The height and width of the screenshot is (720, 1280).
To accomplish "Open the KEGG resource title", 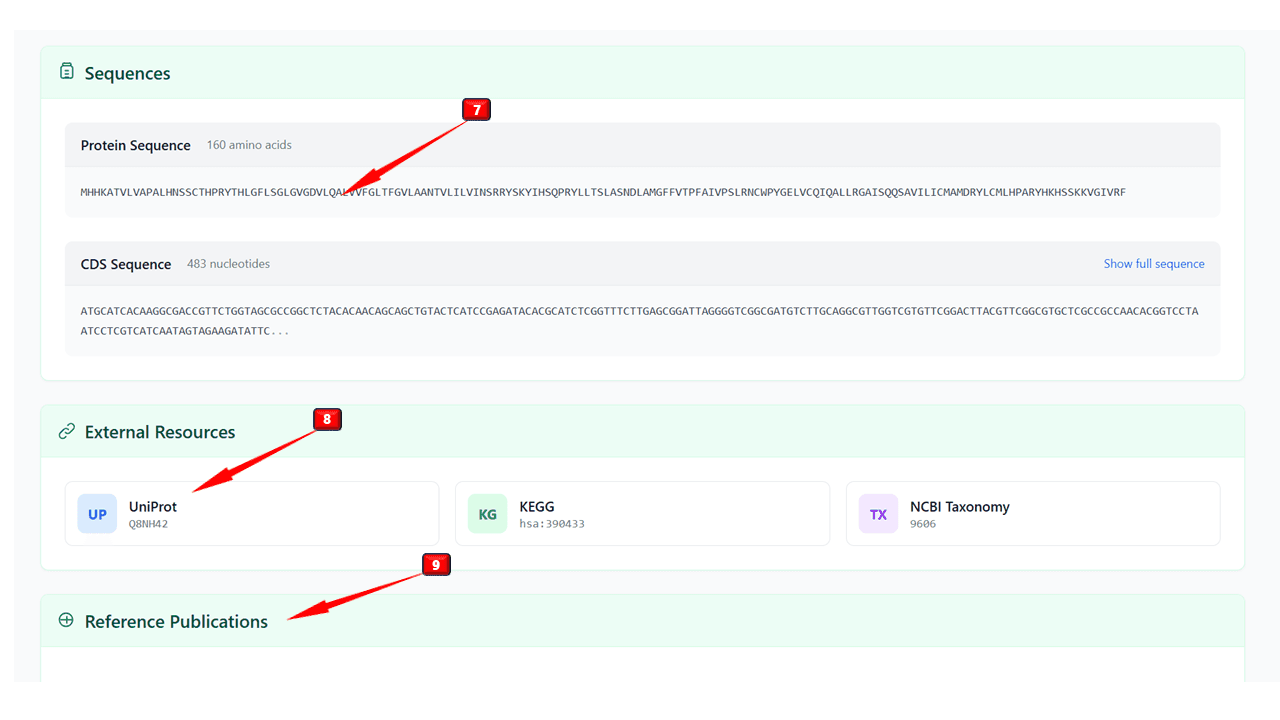I will tap(537, 507).
